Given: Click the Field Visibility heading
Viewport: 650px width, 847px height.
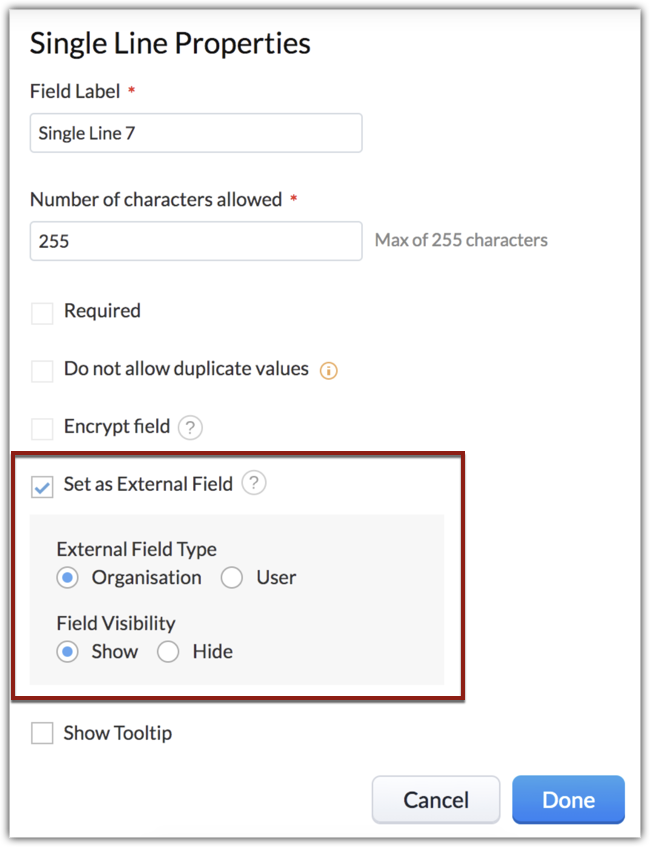Looking at the screenshot, I should click(116, 623).
